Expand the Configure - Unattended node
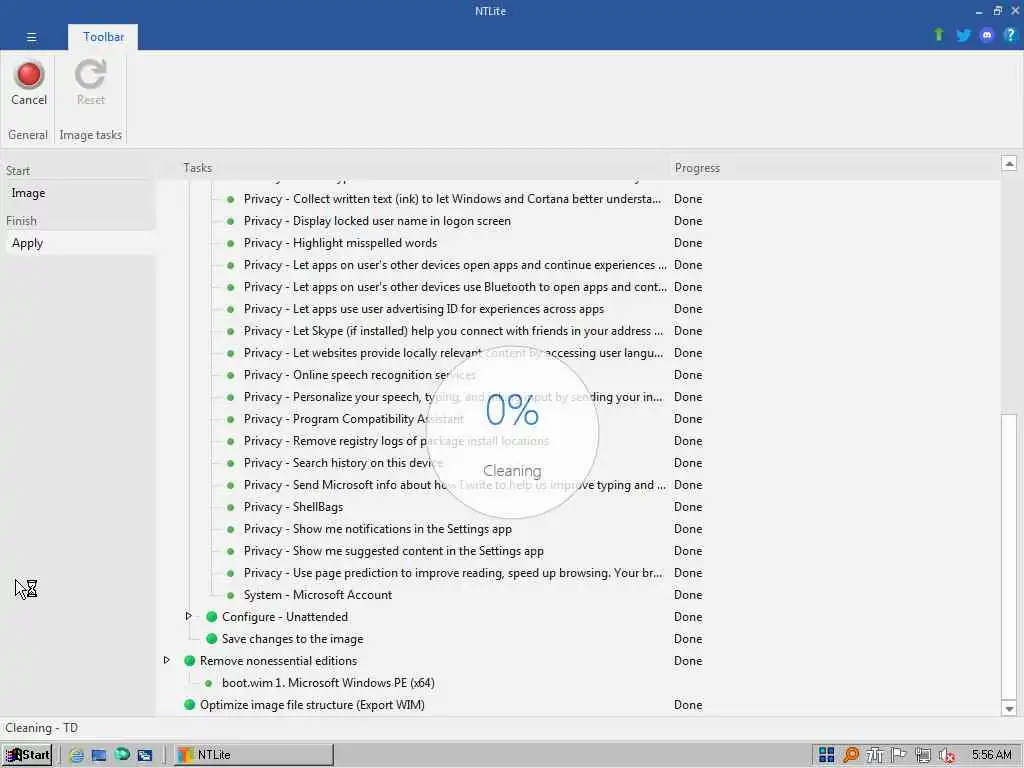The width and height of the screenshot is (1024, 768). [189, 616]
